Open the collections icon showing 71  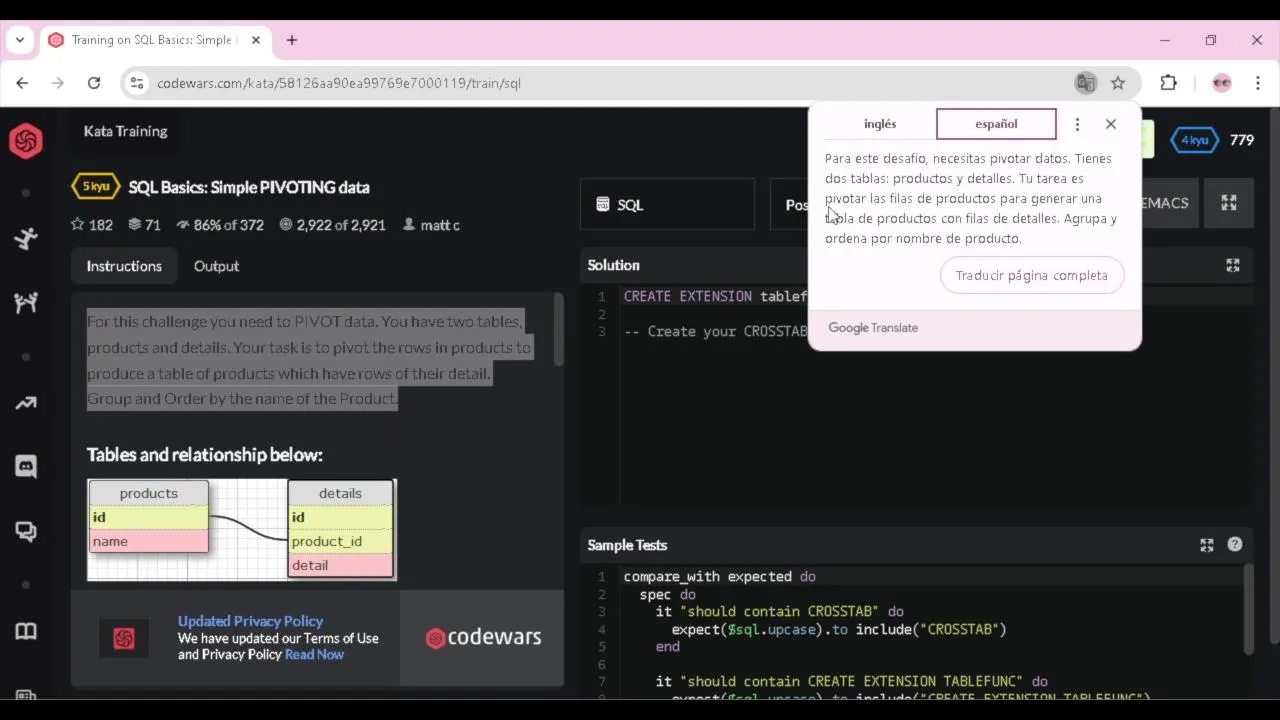[145, 225]
